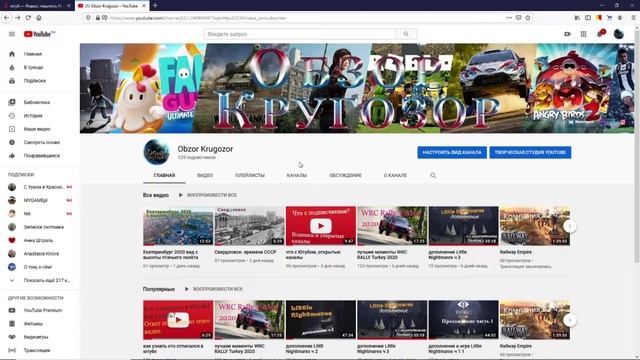640x360 pixels.
Task: Click the channel avatar Obzor Krugozor
Action: 156,152
